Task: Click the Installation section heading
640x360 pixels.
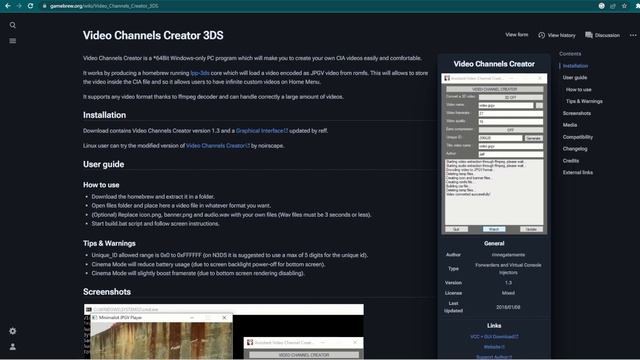Action: [x=104, y=115]
